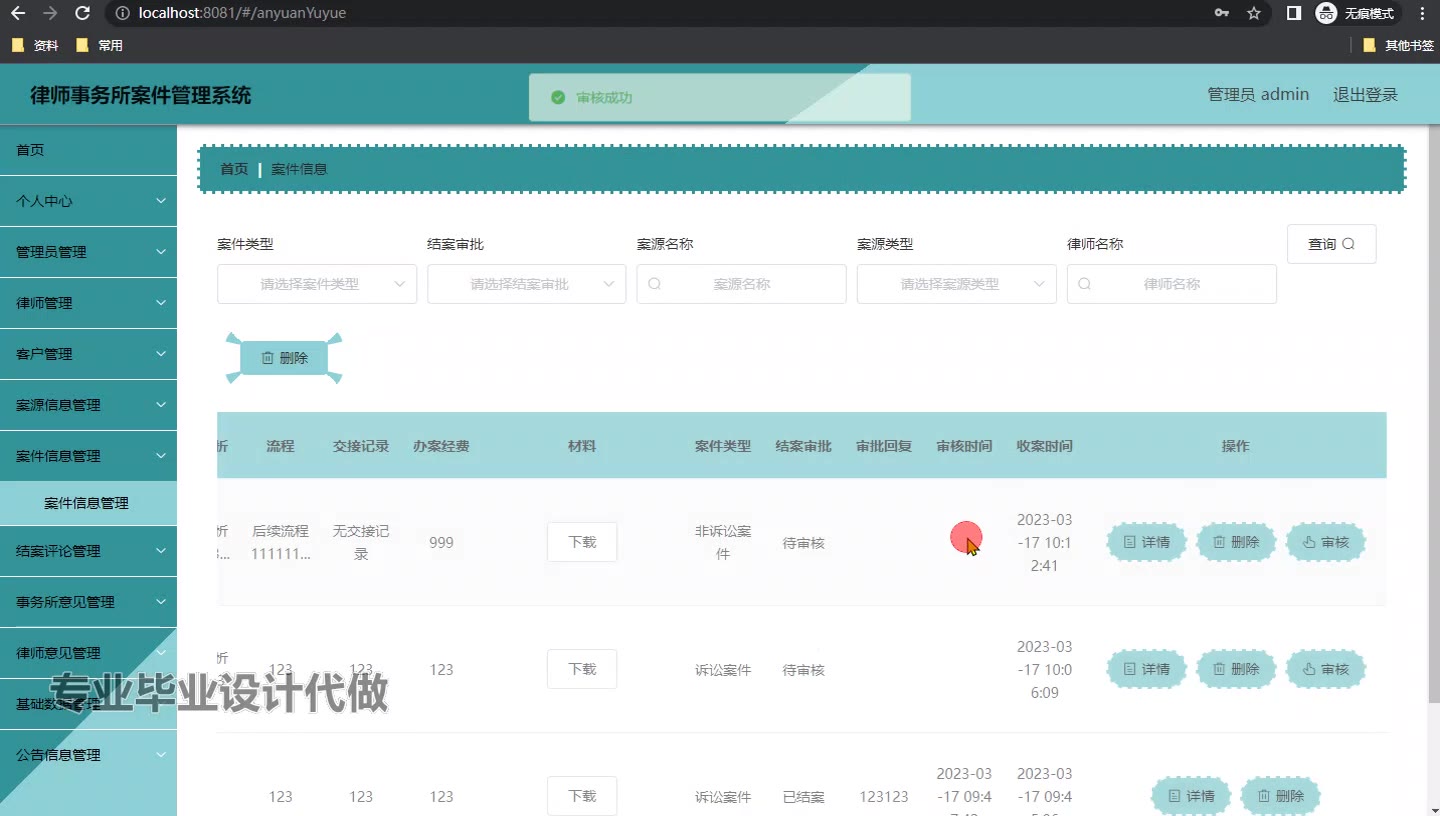Expand 律师管理 sidebar menu
This screenshot has width=1440, height=816.
click(88, 303)
